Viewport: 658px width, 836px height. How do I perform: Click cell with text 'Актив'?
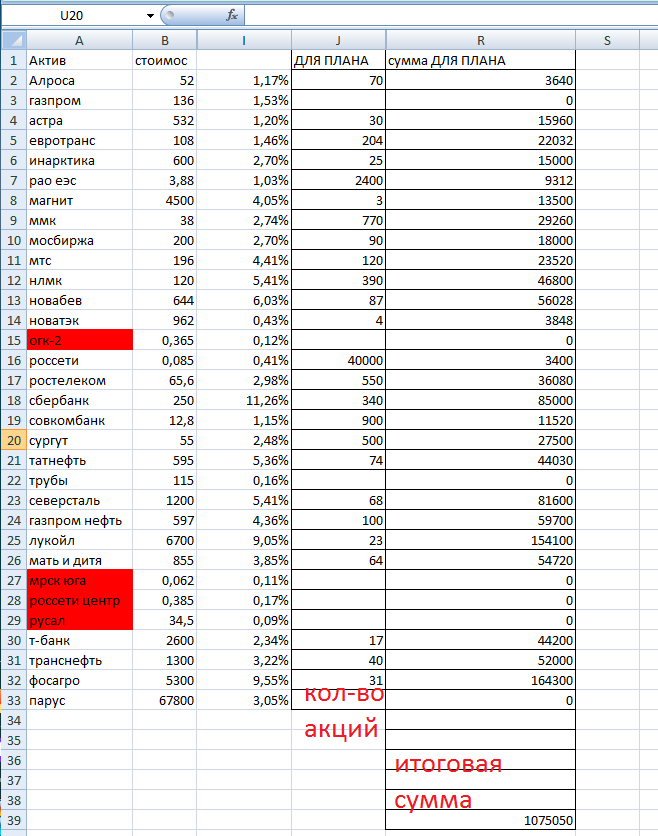pyautogui.click(x=79, y=60)
